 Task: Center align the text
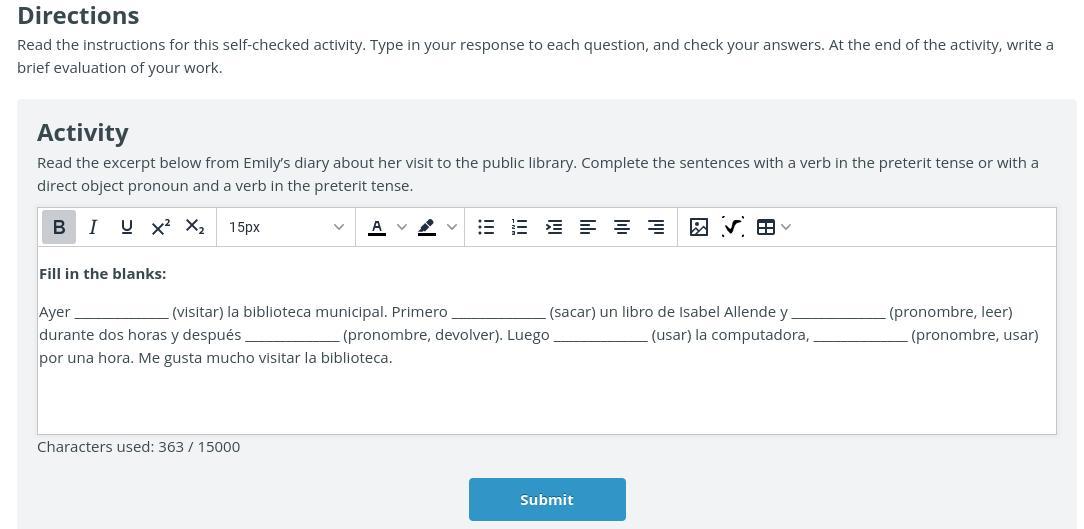pyautogui.click(x=622, y=227)
